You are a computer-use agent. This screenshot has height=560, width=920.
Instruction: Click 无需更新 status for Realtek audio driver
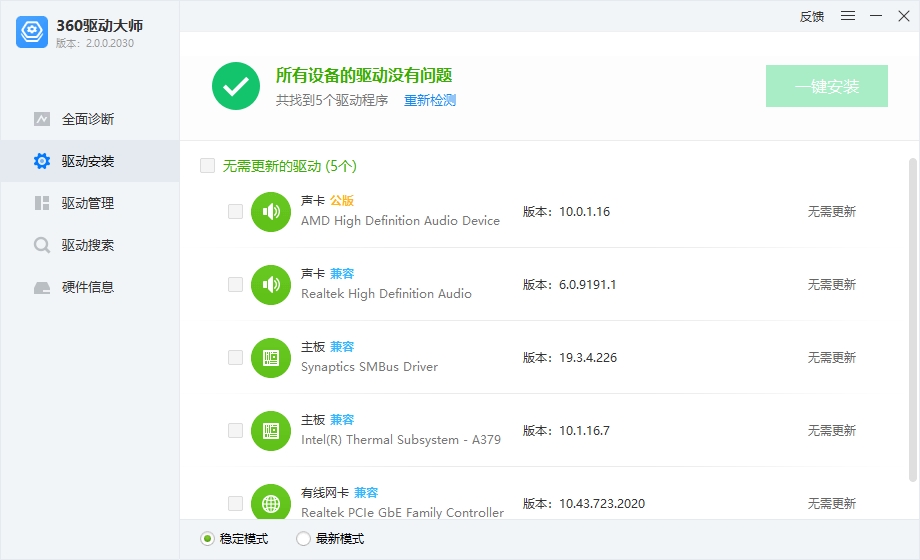point(831,285)
